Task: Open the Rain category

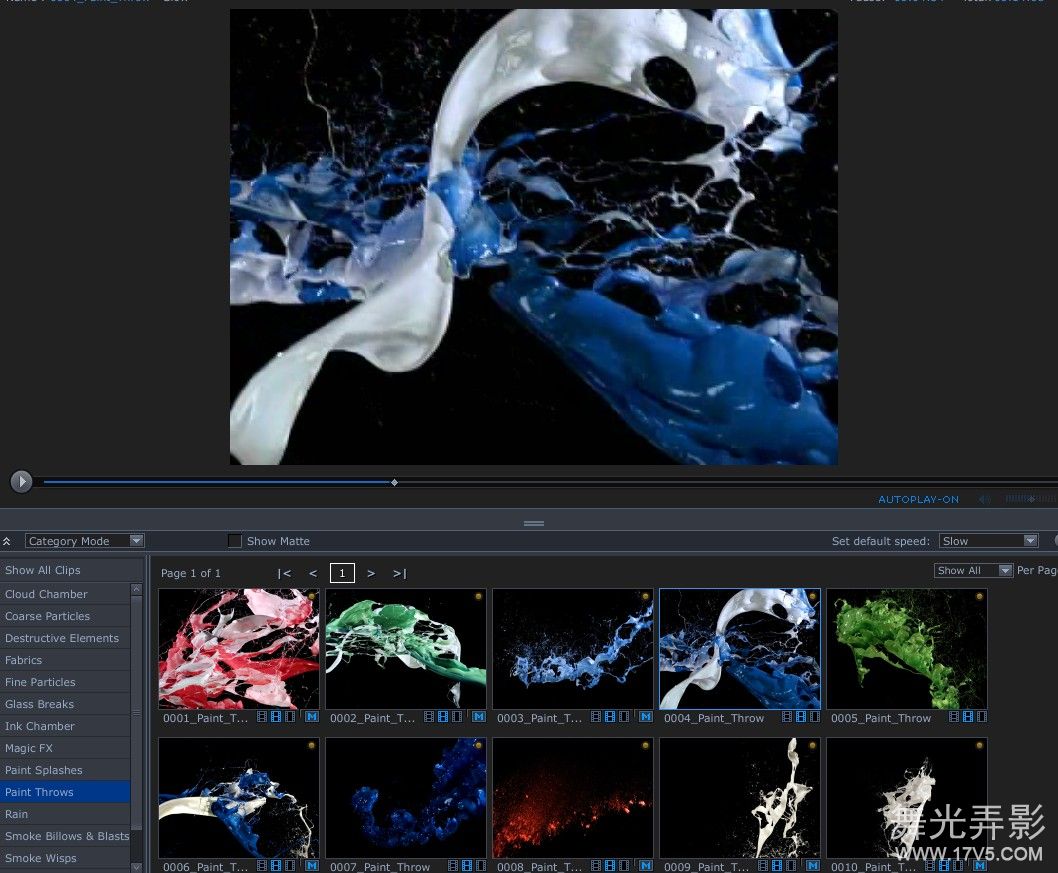Action: [65, 814]
